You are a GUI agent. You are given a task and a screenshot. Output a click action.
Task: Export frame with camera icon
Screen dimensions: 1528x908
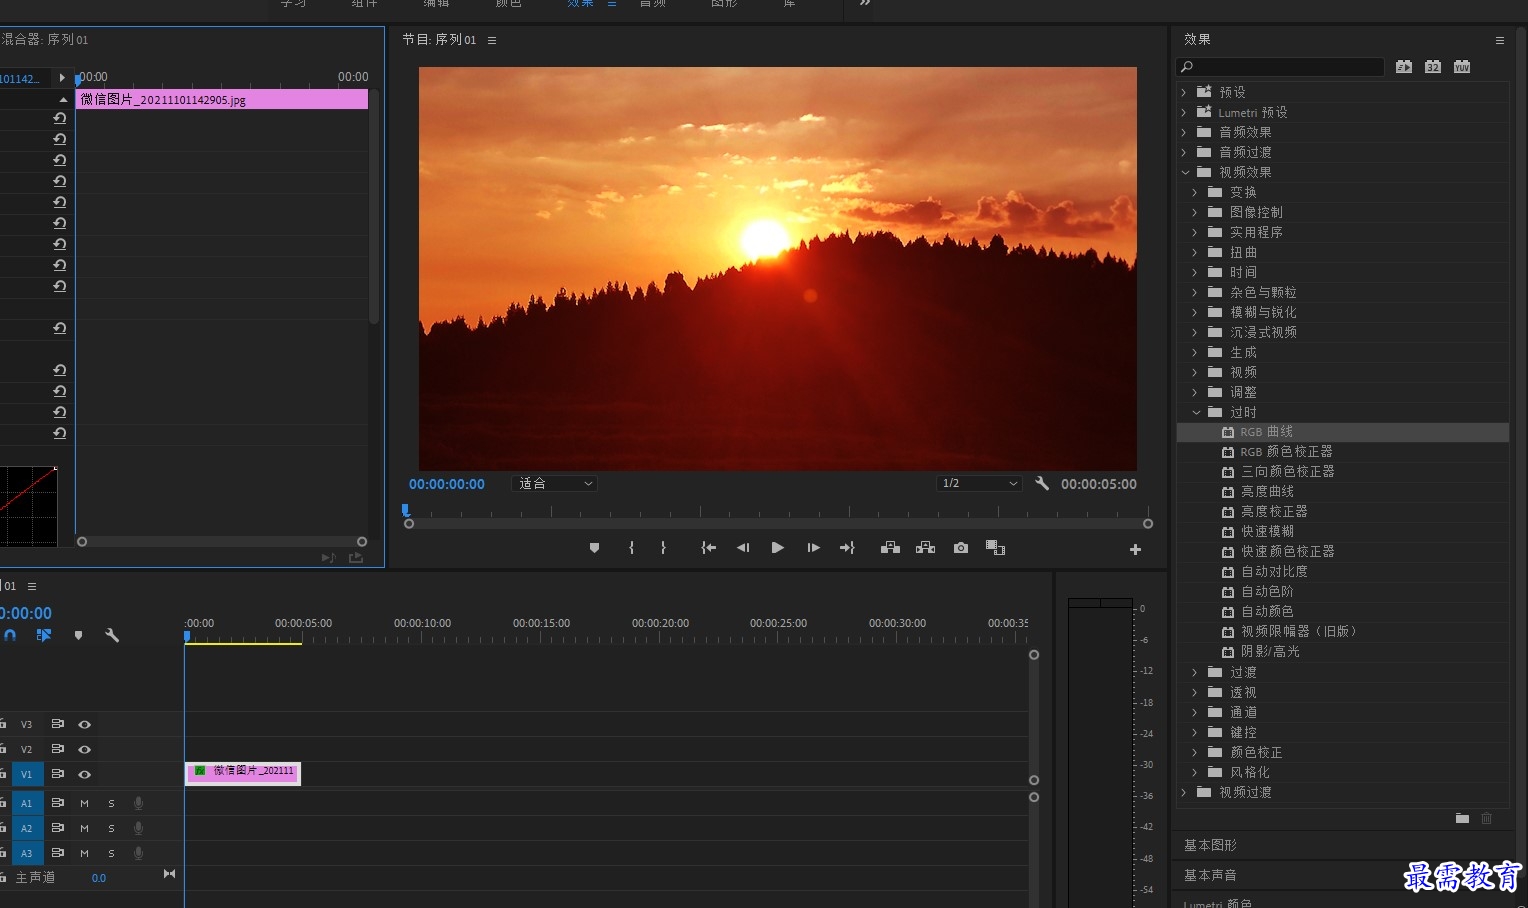[x=961, y=548]
